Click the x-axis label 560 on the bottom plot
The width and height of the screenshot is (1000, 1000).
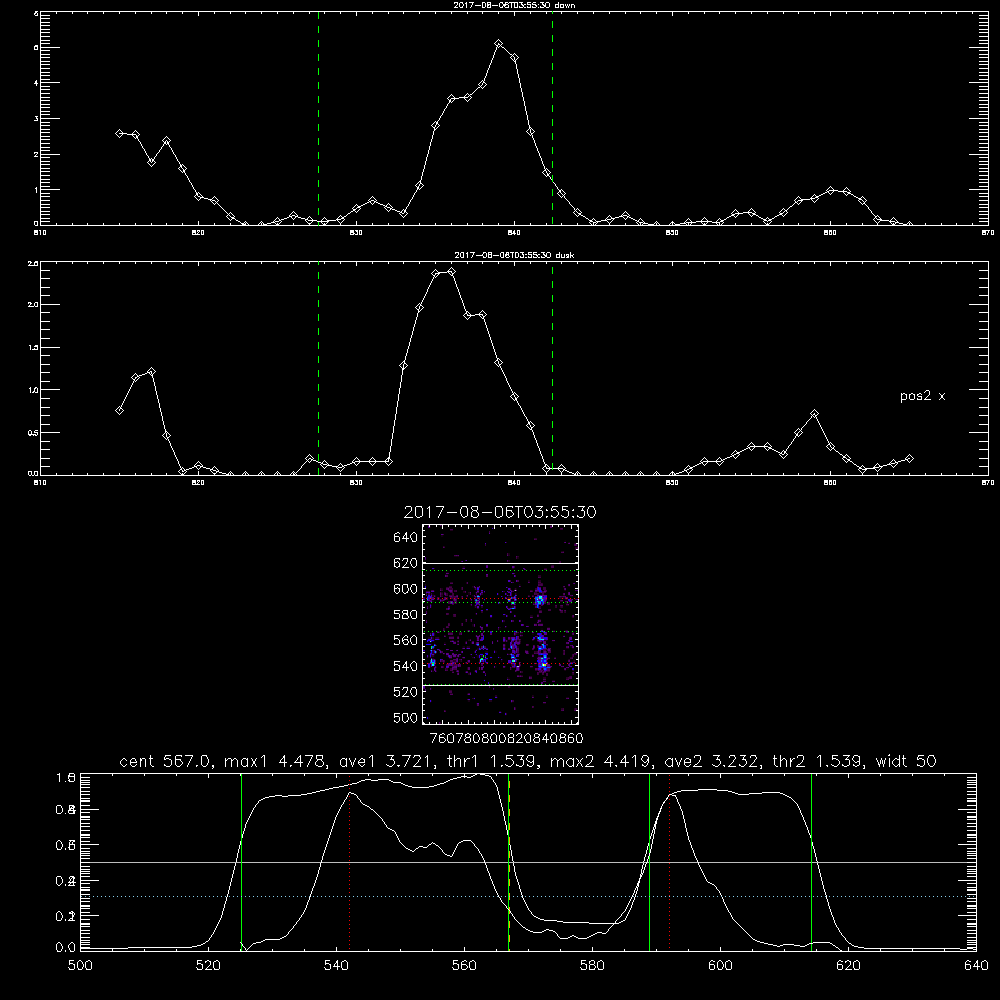464,966
